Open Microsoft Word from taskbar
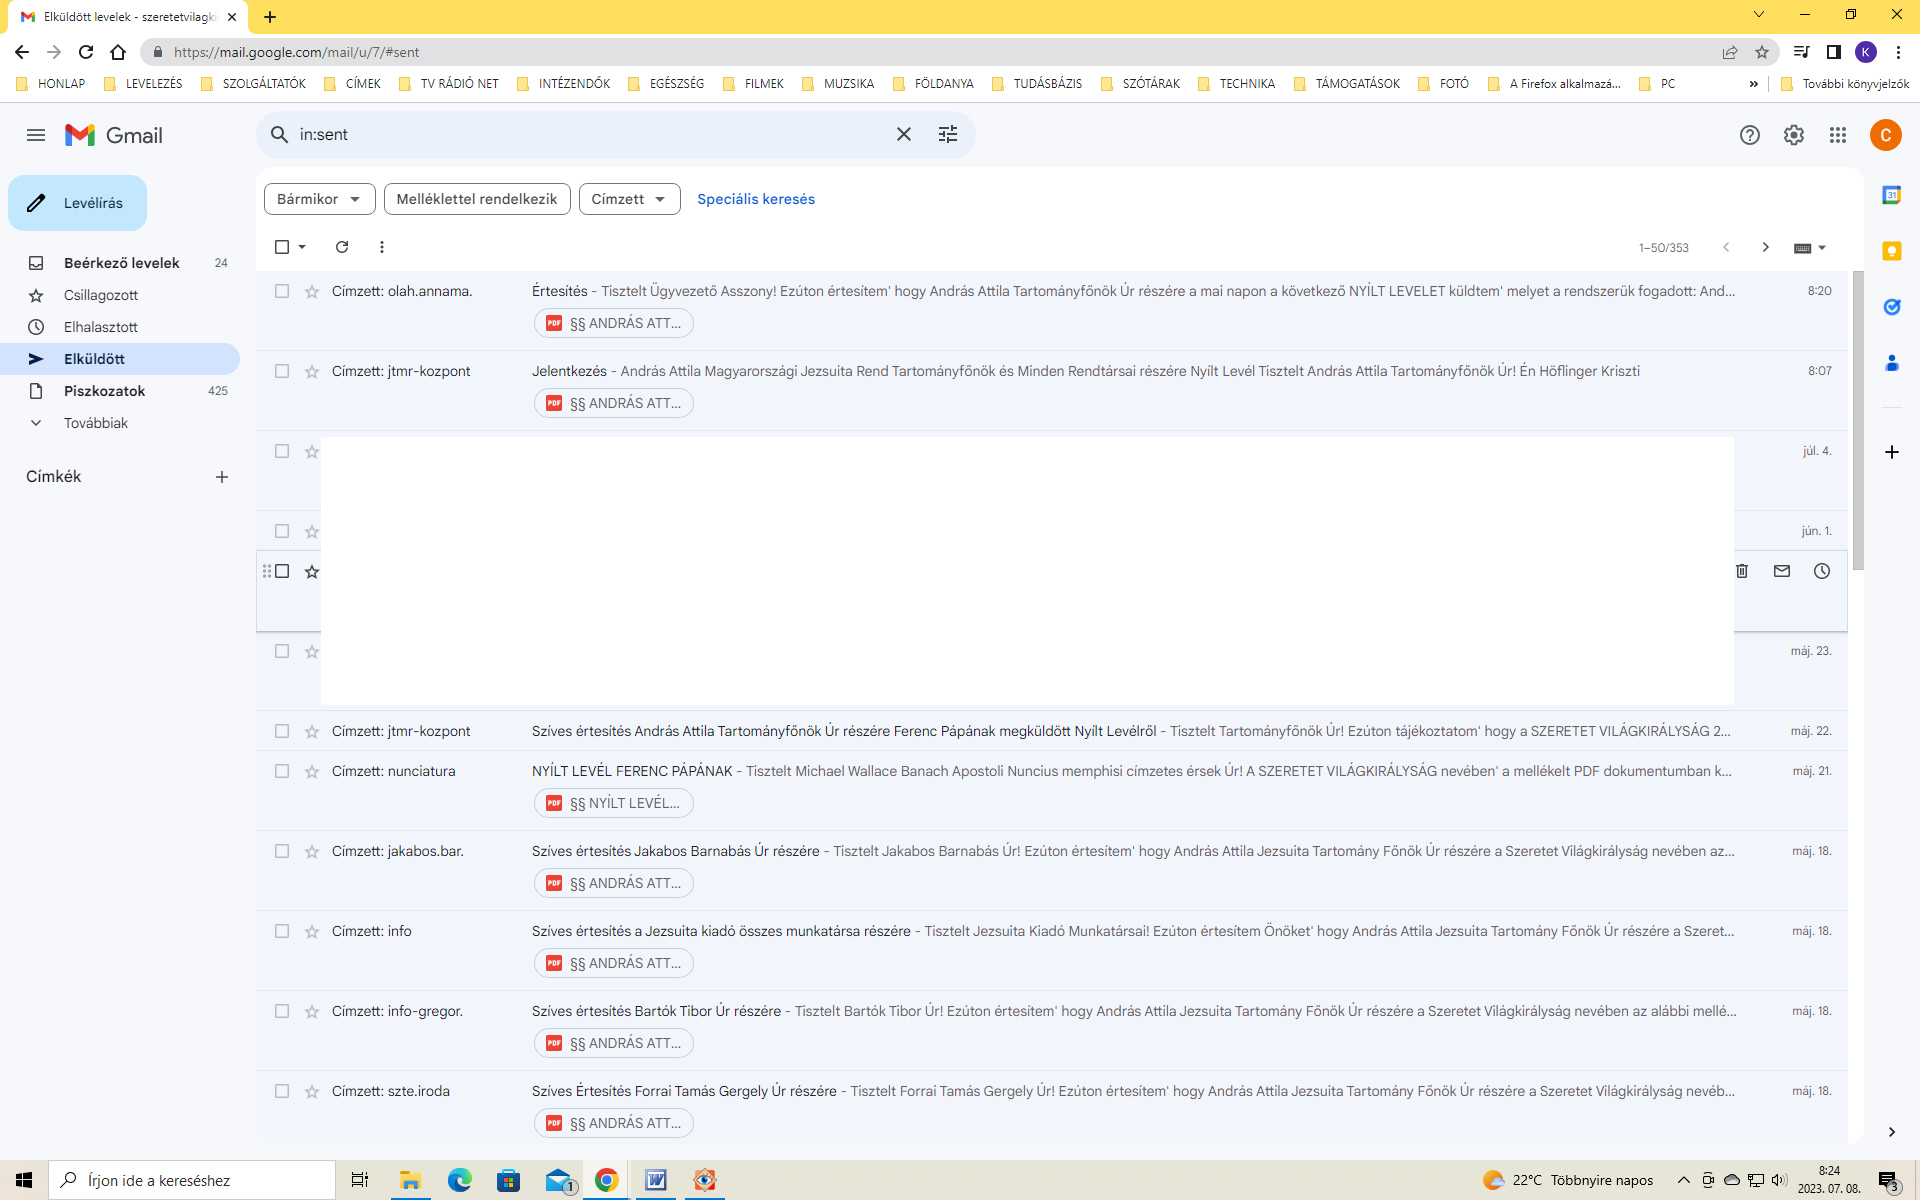The image size is (1920, 1200). click(656, 1180)
